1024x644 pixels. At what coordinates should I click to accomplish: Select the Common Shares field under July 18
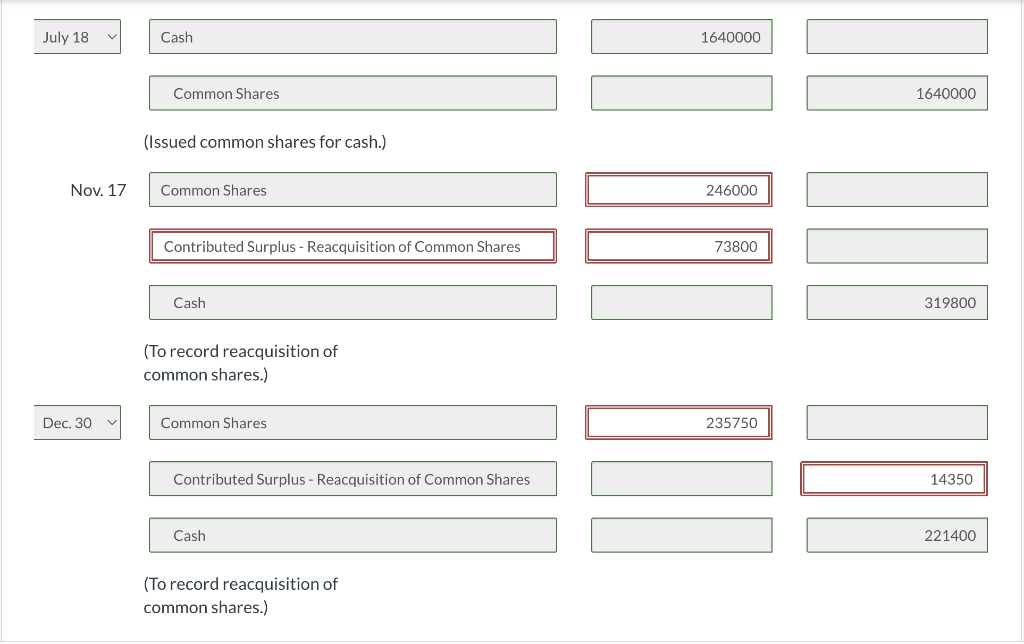[x=352, y=92]
